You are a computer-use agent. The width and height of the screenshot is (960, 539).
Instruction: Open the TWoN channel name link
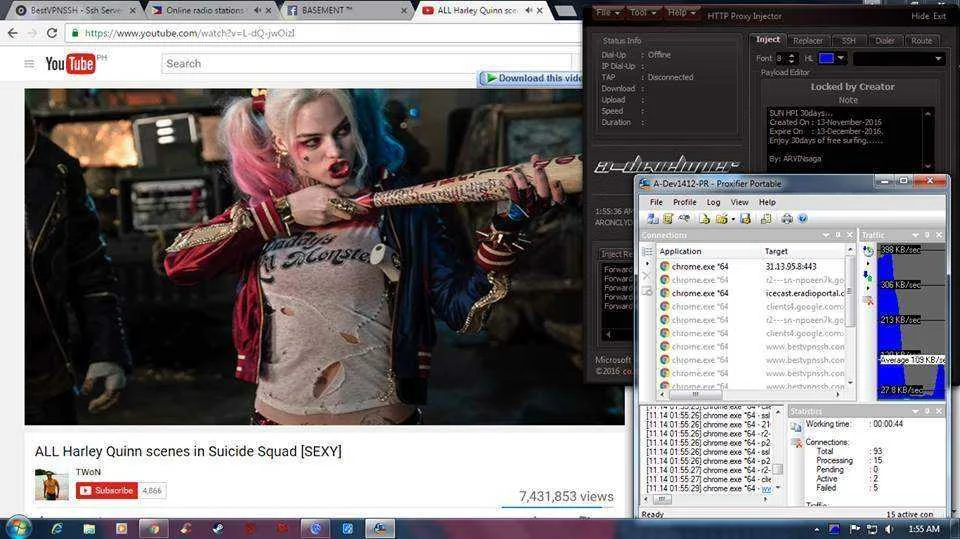coord(88,472)
